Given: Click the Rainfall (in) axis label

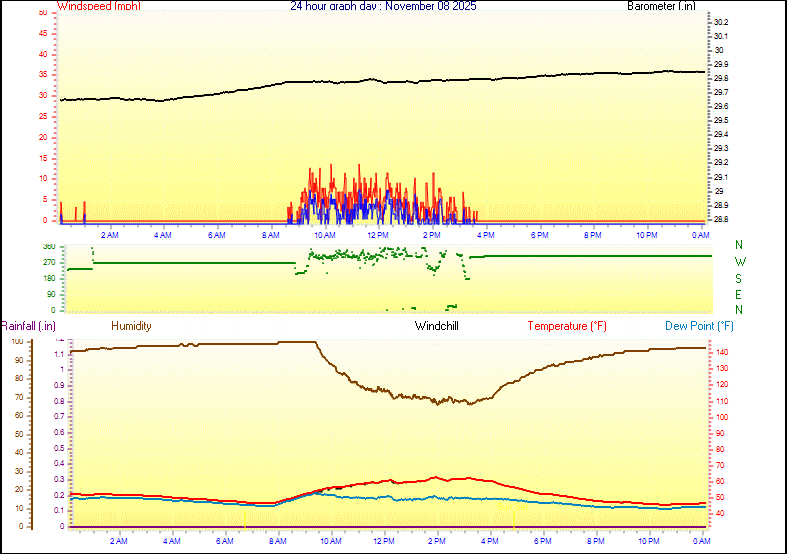Looking at the screenshot, I should coord(28,326).
